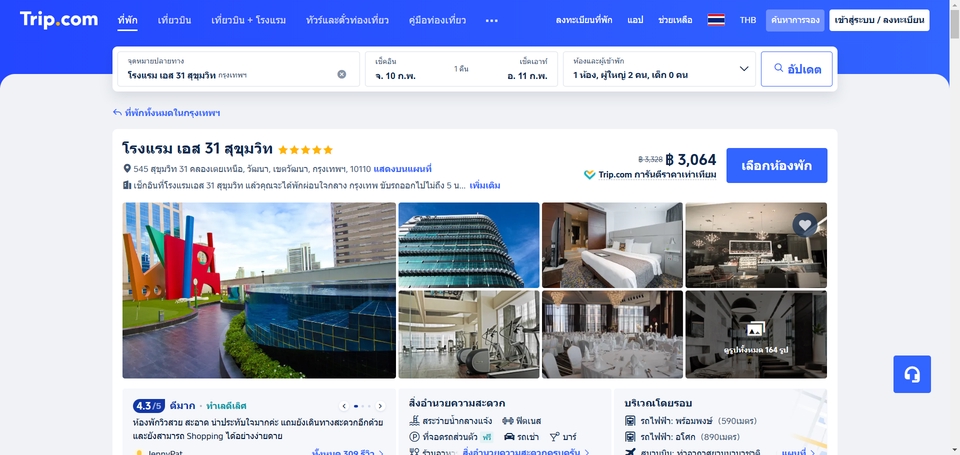This screenshot has height=455, width=960.
Task: Go back to ที่พักทั้งหมดในกรุงเทพฯ
Action: click(x=167, y=113)
